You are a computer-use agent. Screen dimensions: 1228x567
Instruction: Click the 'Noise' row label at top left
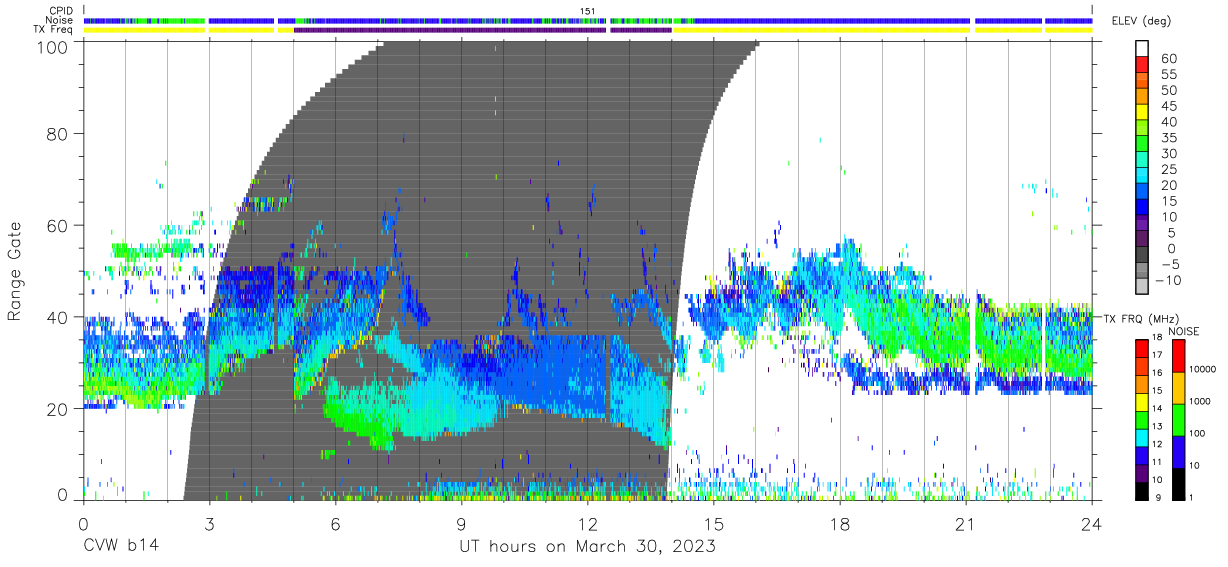click(x=60, y=20)
